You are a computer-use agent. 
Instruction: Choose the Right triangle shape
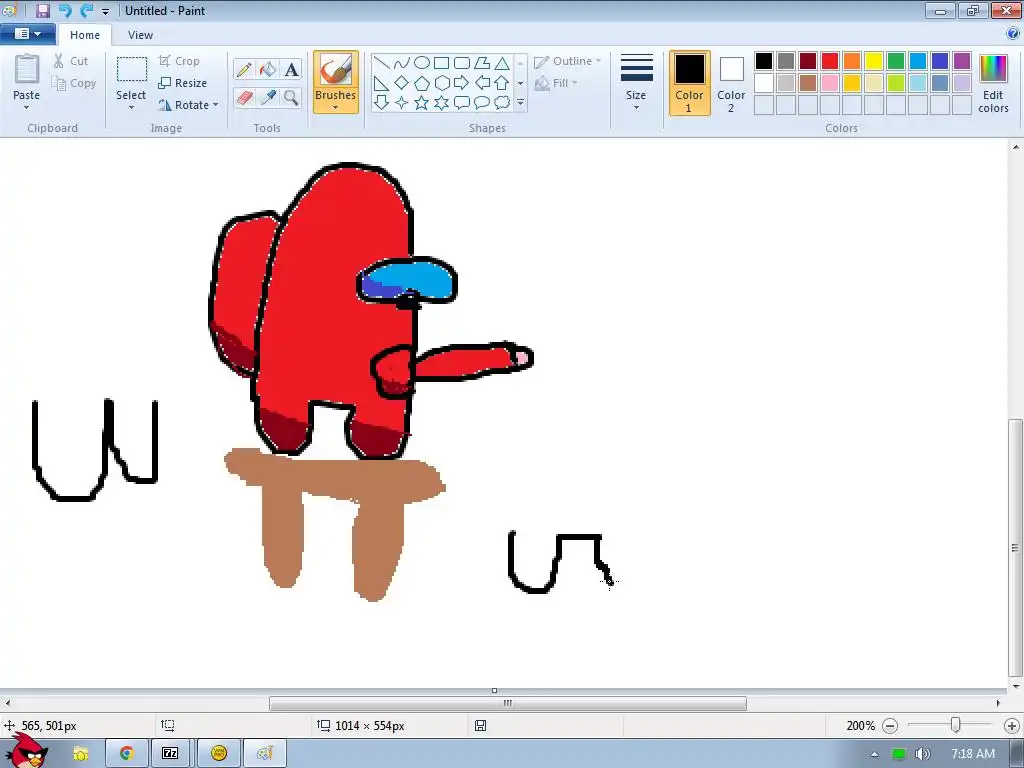pos(382,83)
